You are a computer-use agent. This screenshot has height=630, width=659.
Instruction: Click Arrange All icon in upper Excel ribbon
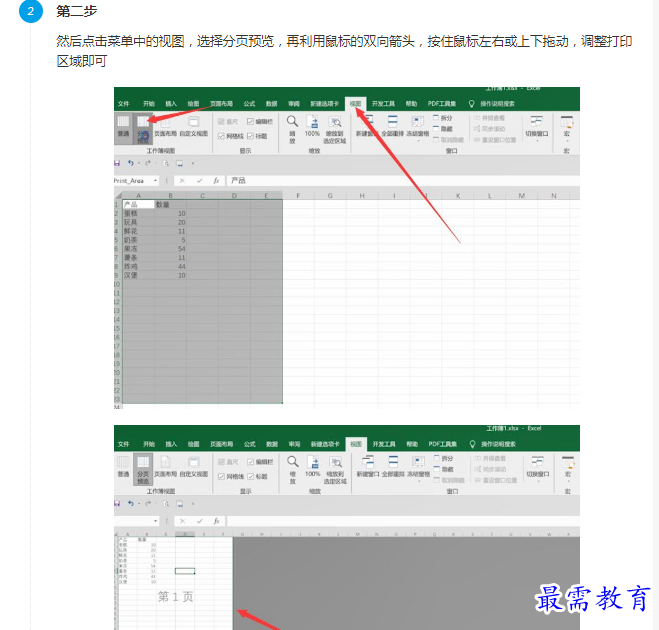point(392,122)
